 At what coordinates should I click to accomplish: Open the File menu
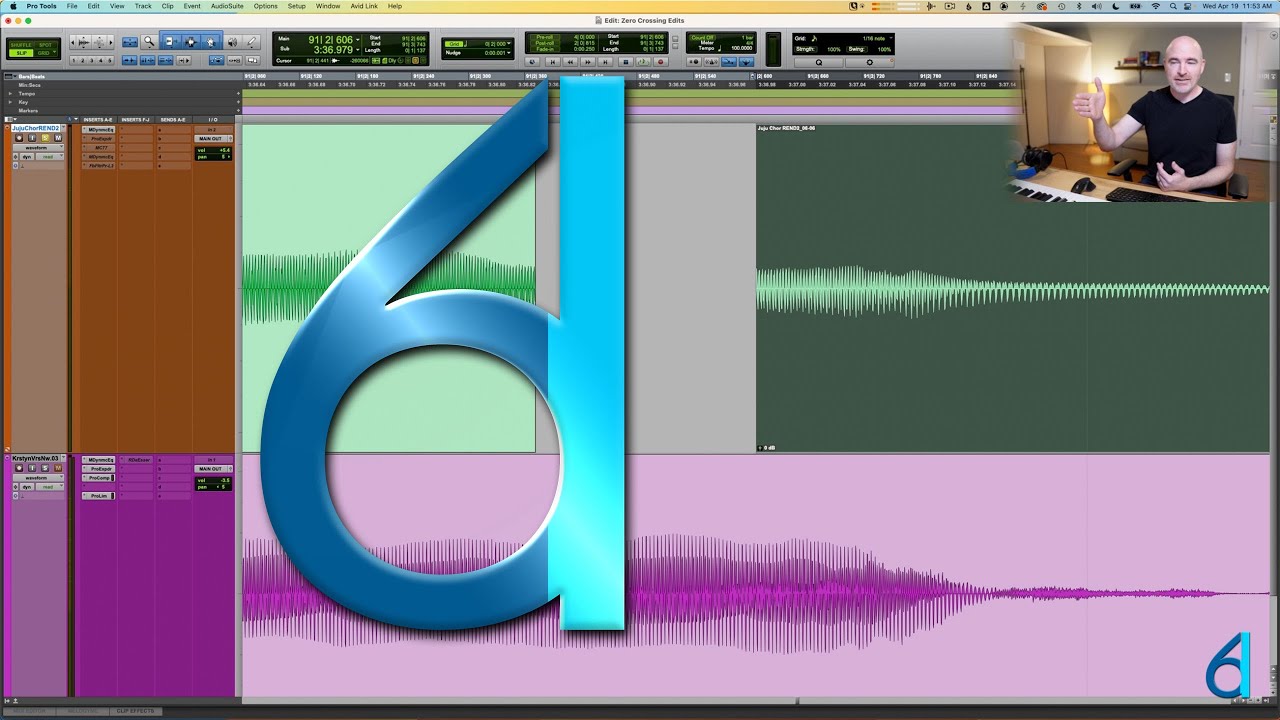tap(72, 6)
